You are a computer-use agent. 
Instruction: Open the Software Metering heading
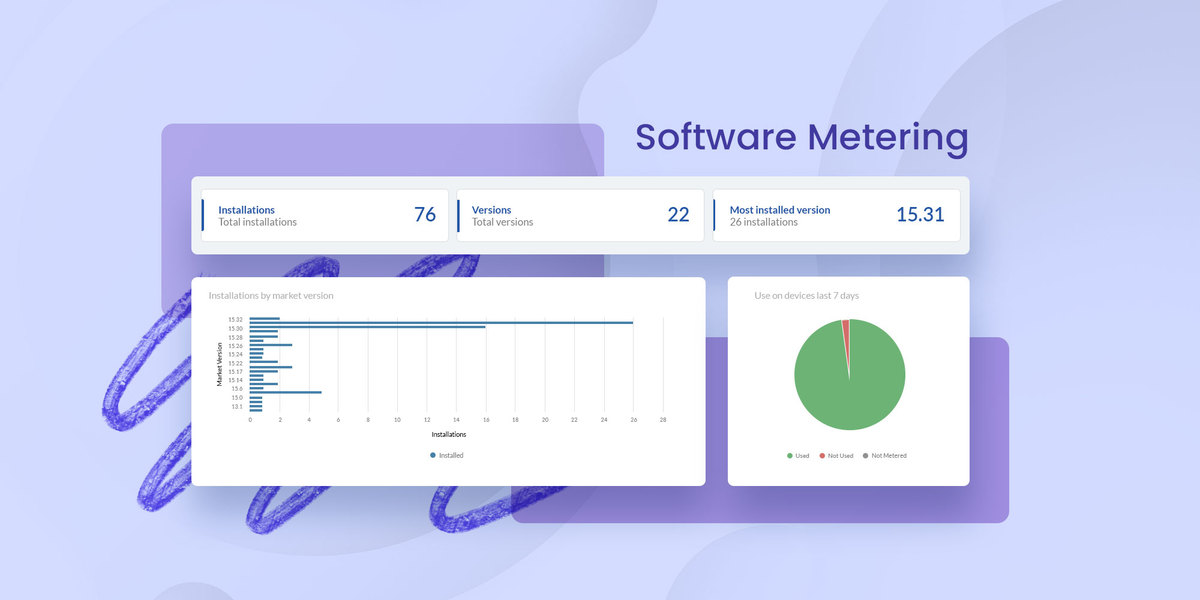click(801, 137)
